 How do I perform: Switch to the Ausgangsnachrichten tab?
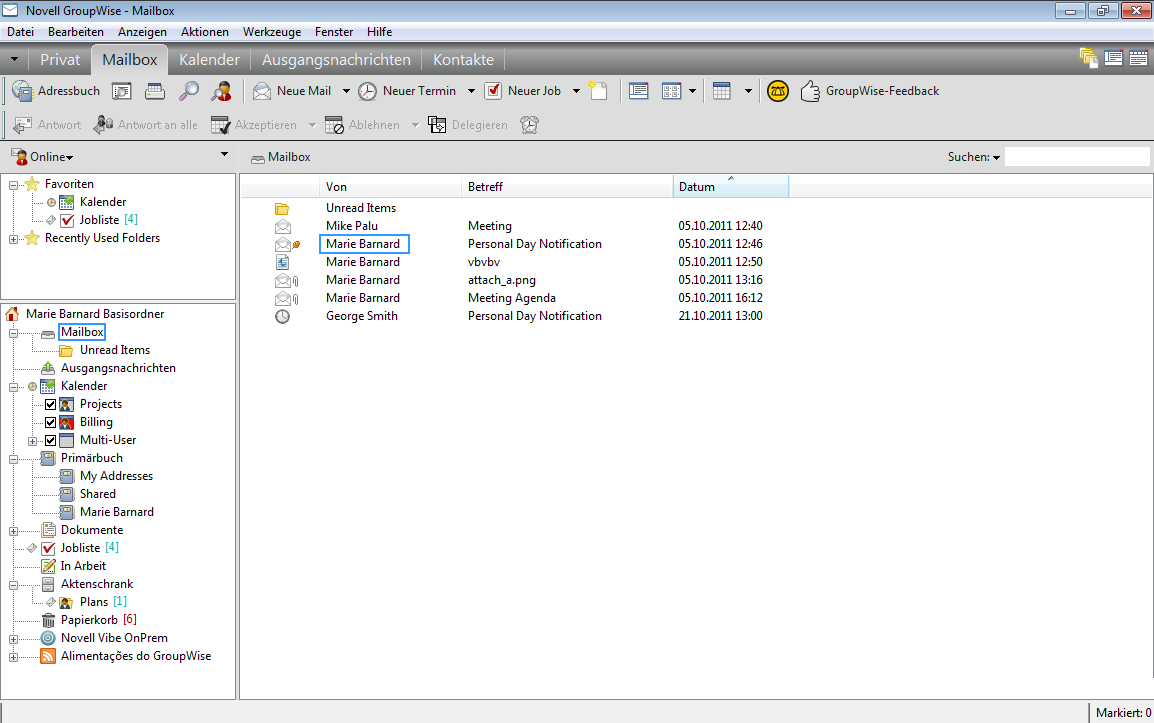(x=336, y=60)
